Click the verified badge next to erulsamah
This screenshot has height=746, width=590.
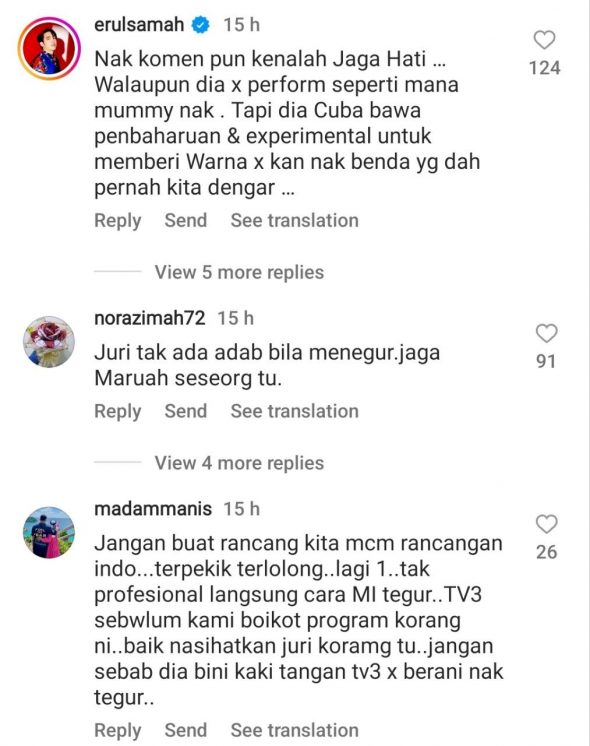pos(200,25)
